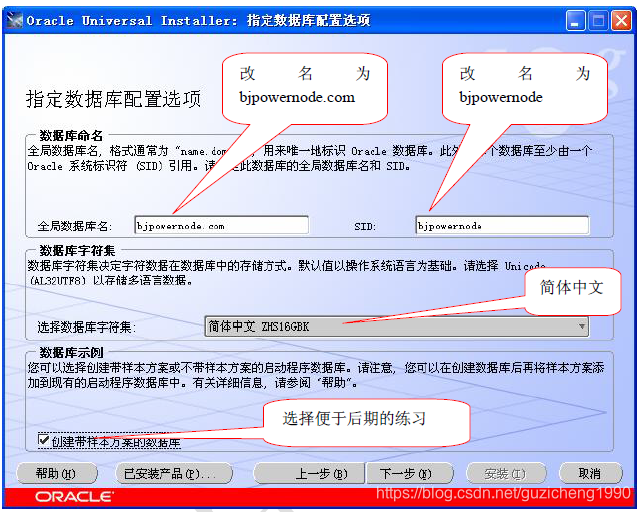Minimize the Oracle Universal Installer window
Image resolution: width=641 pixels, height=512 pixels.
[x=575, y=20]
